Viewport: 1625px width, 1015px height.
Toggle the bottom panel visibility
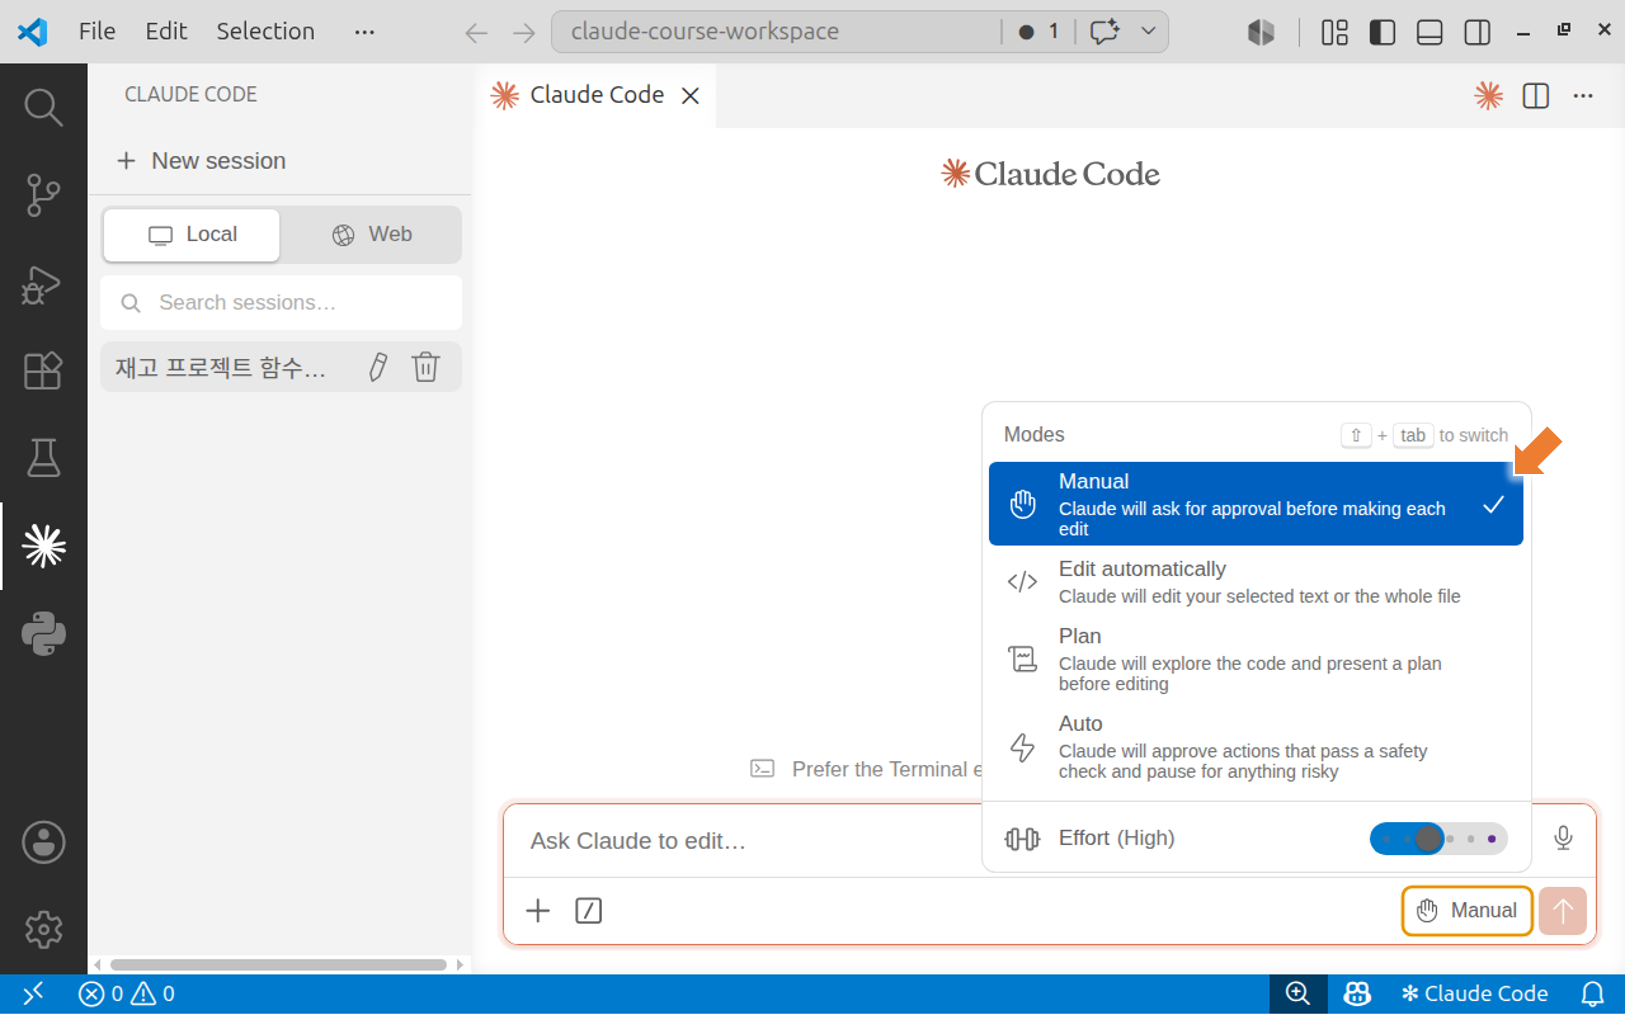(x=1430, y=32)
